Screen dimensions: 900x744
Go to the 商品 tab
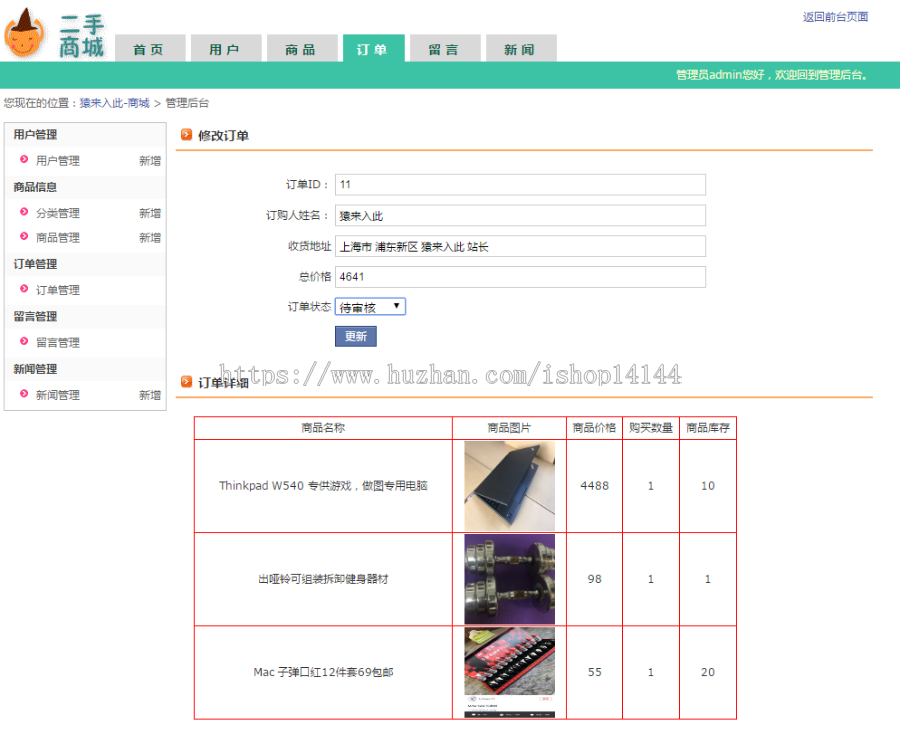coord(301,48)
